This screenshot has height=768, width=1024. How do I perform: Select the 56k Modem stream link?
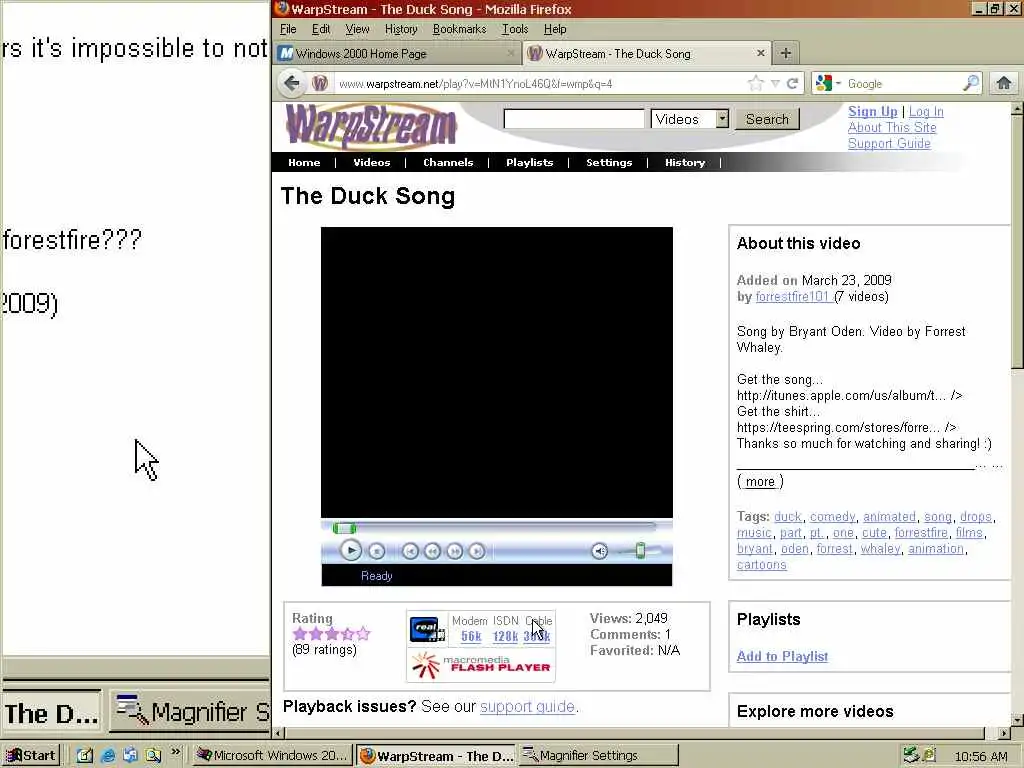coord(471,636)
